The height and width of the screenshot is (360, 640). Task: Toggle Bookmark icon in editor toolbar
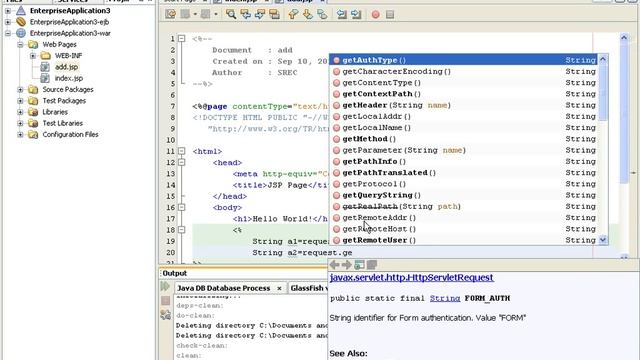point(322,14)
